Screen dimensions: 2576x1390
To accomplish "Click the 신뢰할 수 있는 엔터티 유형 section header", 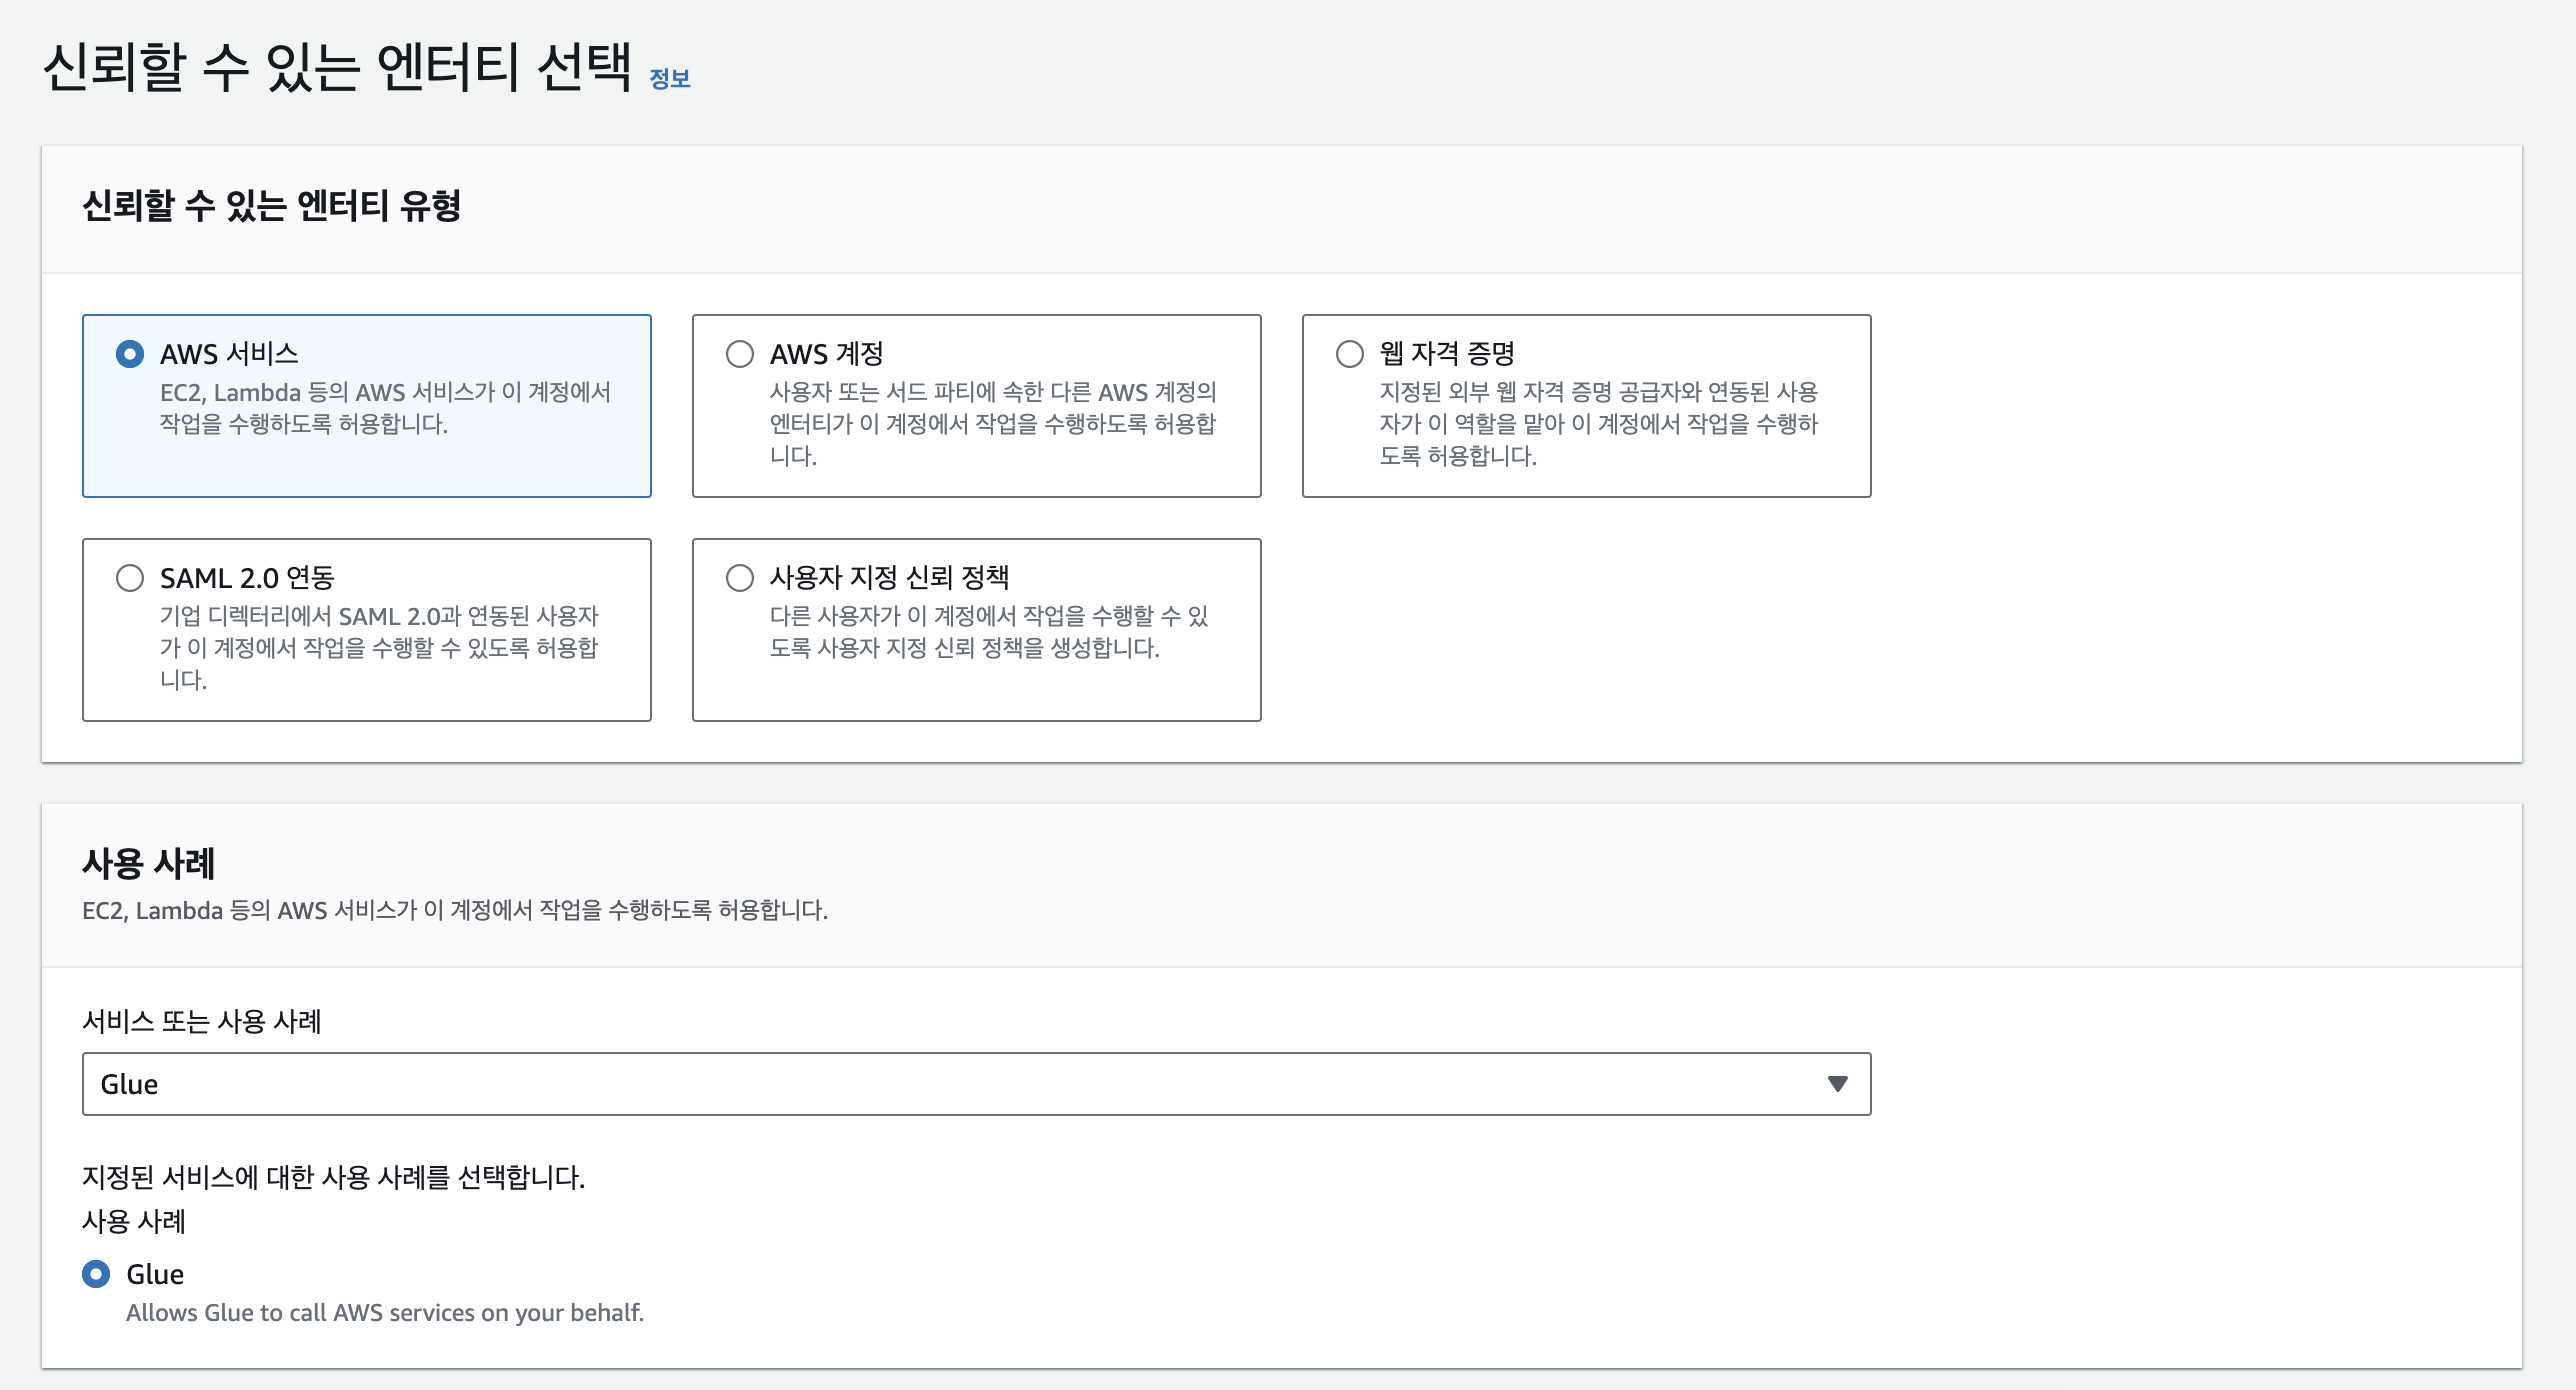I will coord(271,206).
